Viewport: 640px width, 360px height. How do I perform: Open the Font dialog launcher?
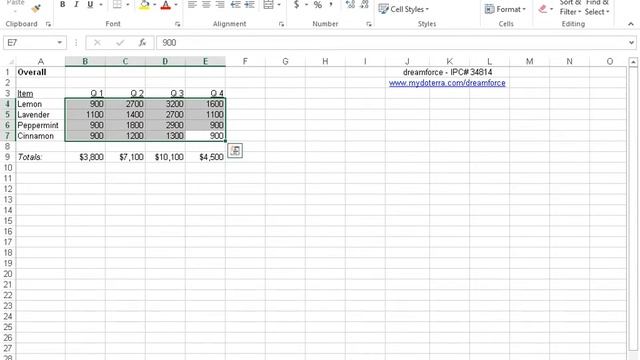178,24
